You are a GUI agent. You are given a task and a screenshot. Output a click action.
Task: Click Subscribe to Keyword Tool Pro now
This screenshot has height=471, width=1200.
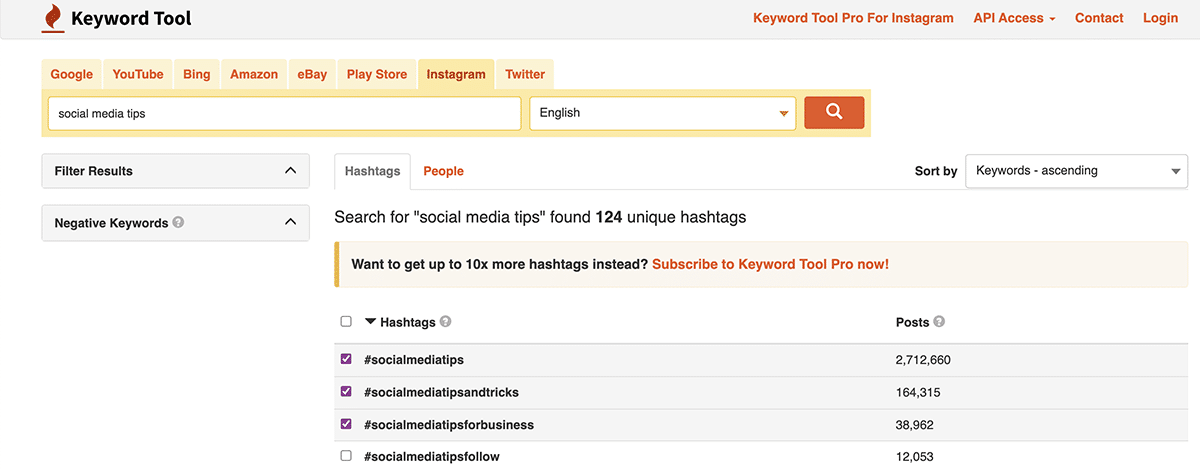770,265
